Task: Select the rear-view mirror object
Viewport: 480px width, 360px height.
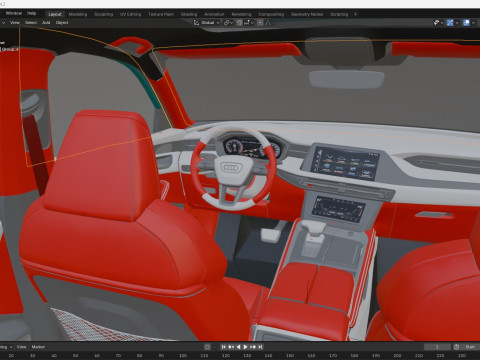Action: (x=347, y=79)
